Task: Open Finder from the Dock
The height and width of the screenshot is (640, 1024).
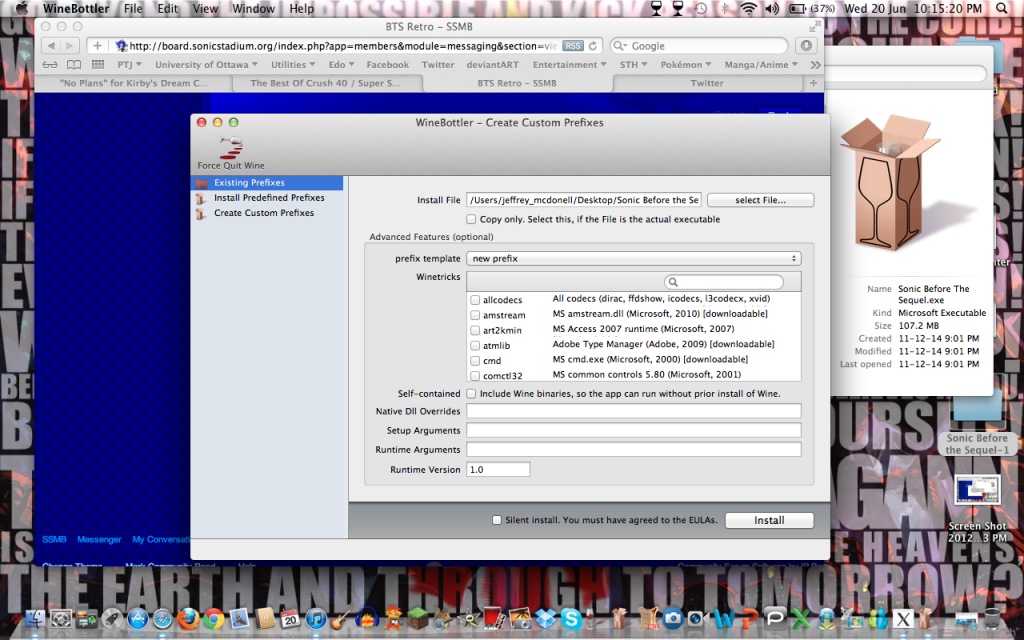Action: 35,618
